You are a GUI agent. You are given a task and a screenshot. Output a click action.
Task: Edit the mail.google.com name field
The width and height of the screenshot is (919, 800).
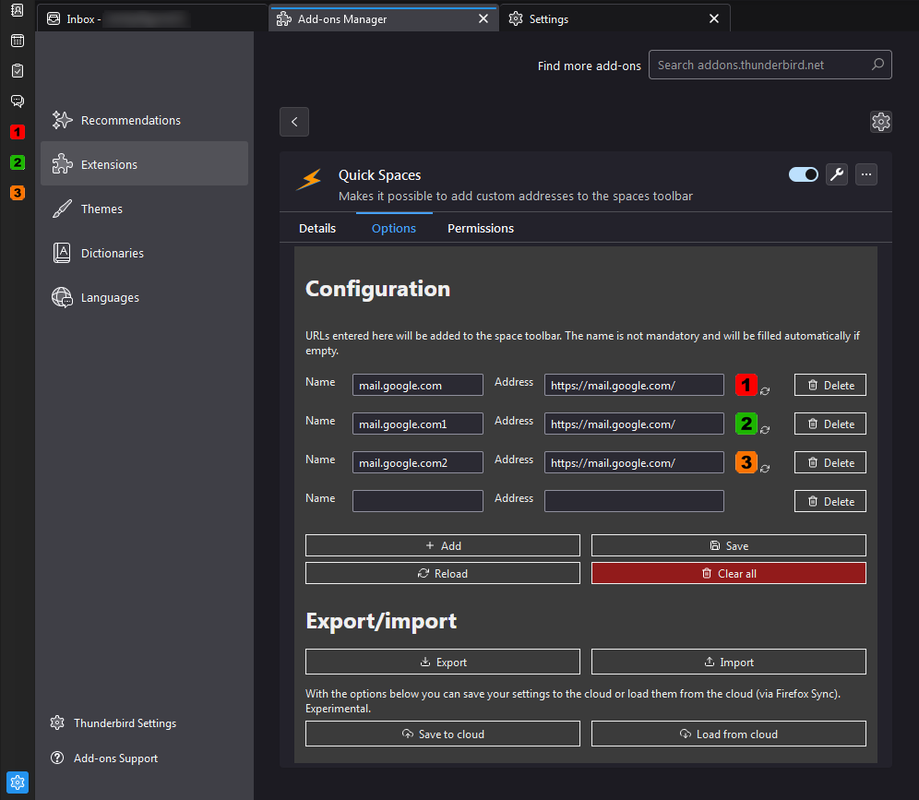click(x=417, y=385)
